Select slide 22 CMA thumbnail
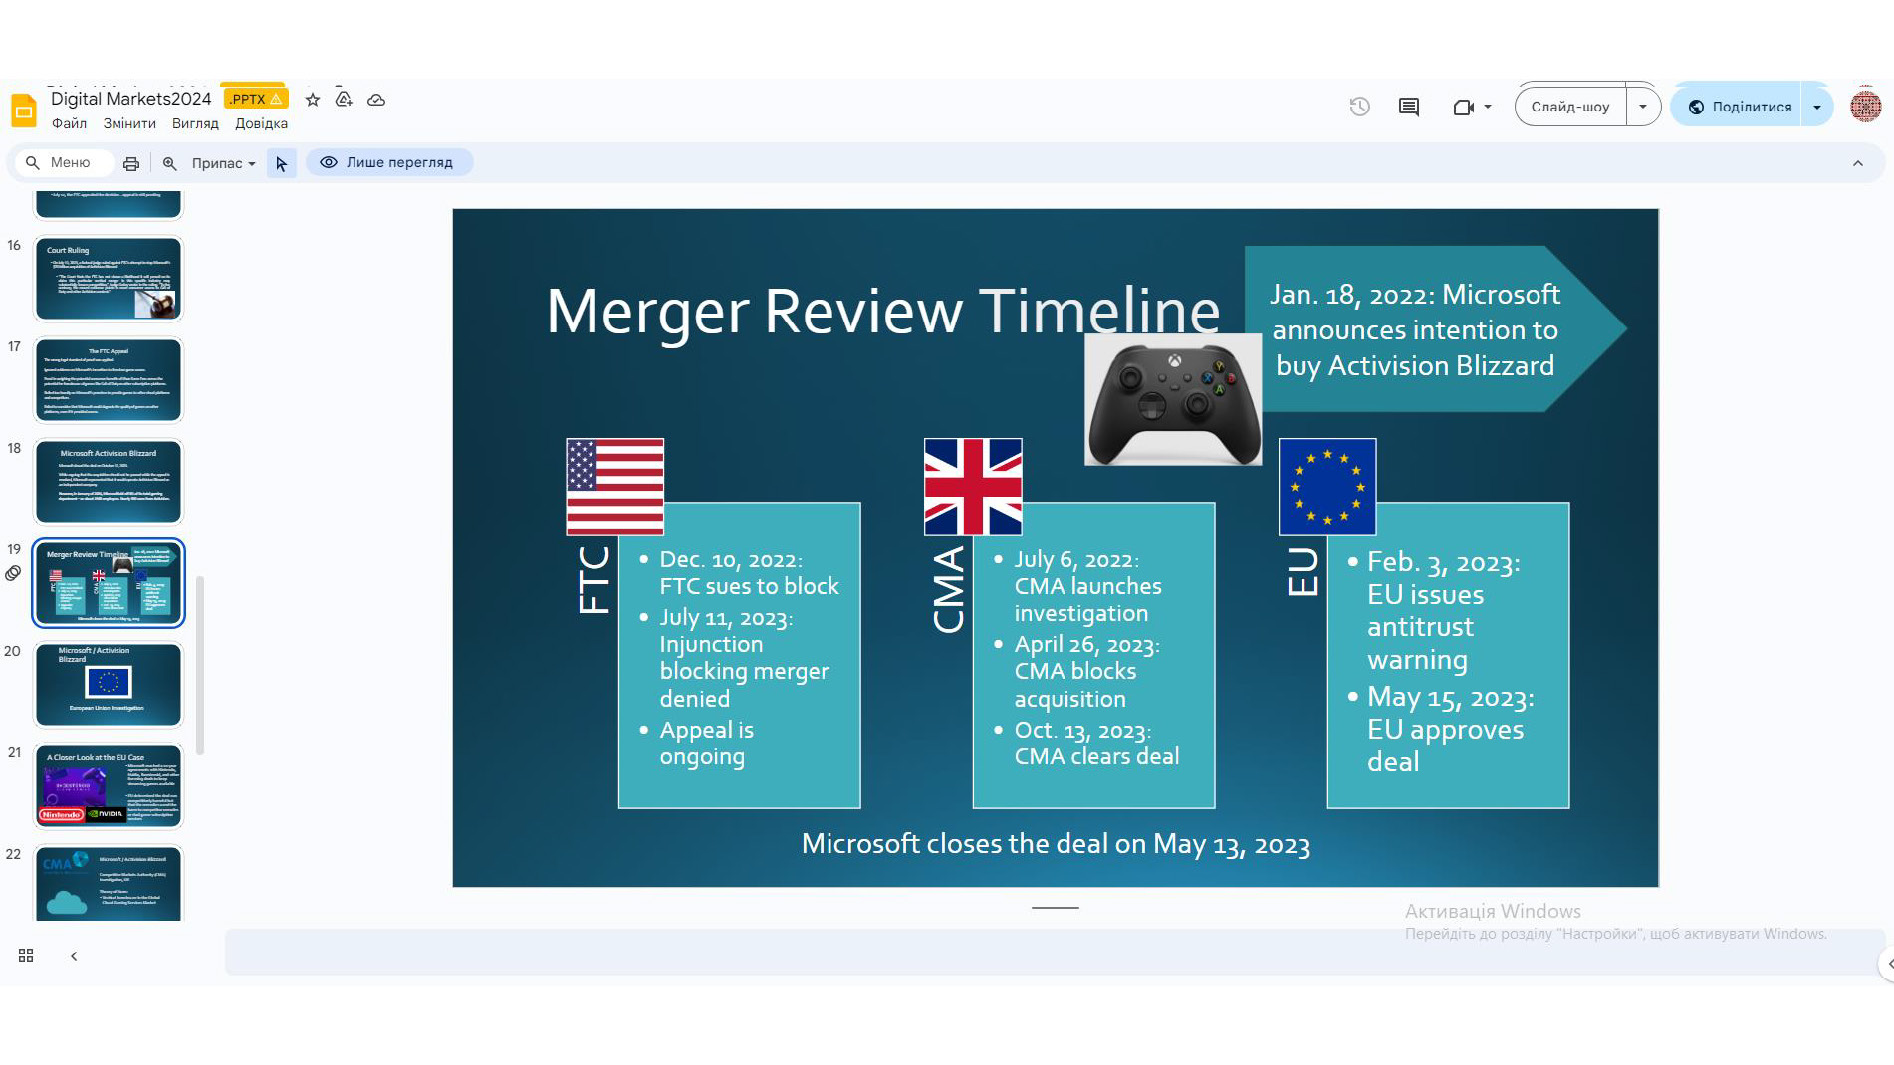 click(109, 884)
